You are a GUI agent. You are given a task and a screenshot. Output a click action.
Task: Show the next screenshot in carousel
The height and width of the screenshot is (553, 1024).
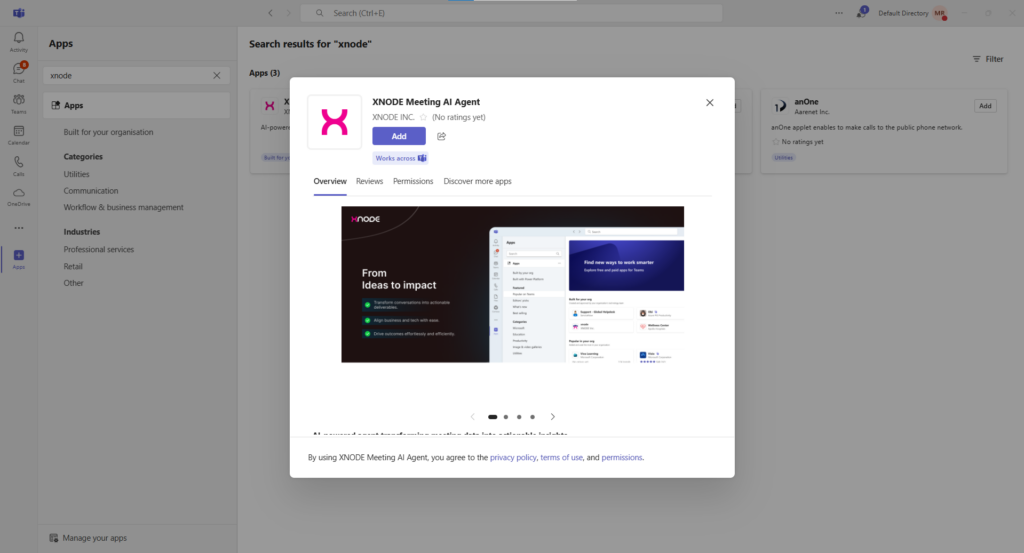pyautogui.click(x=552, y=417)
